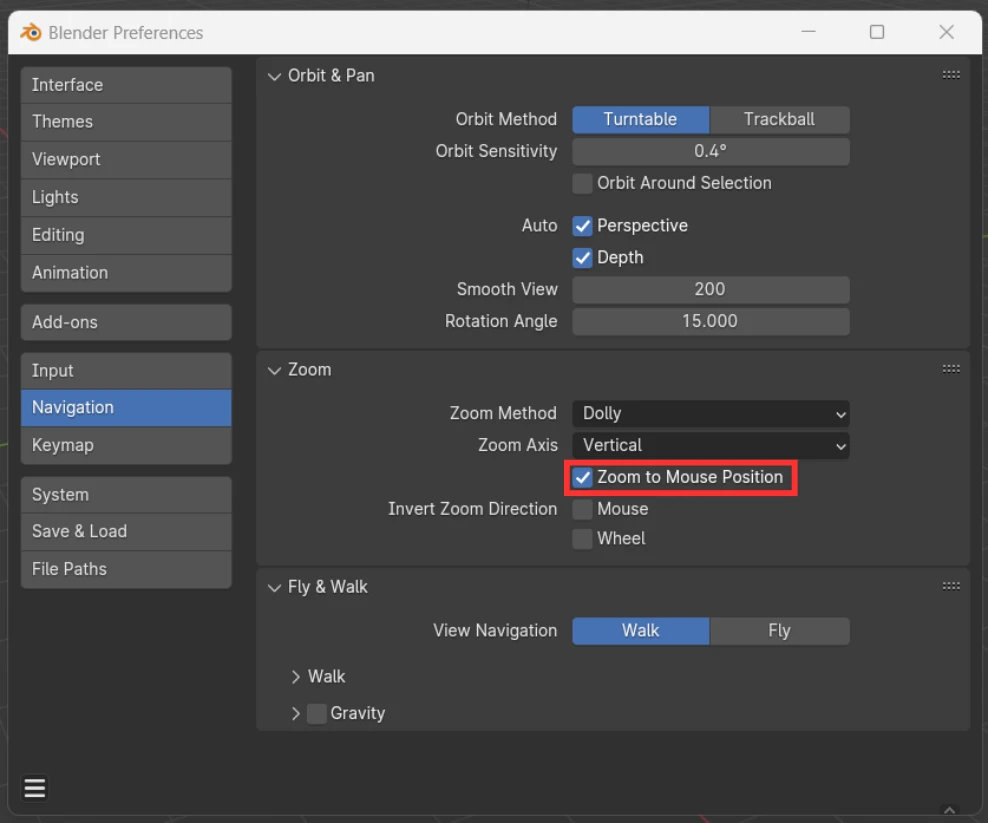This screenshot has height=823, width=988.
Task: Disable Auto Perspective checkbox
Action: click(x=582, y=226)
